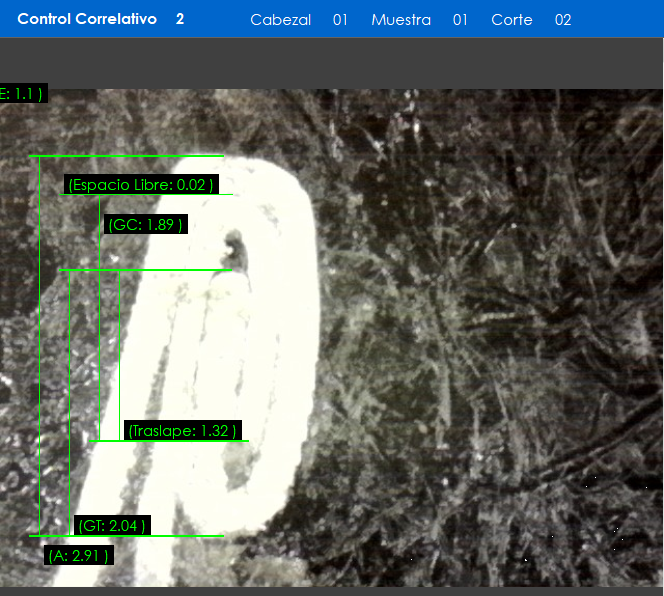Click the Muestra header label
Screen dimensions: 664x596
(x=401, y=20)
